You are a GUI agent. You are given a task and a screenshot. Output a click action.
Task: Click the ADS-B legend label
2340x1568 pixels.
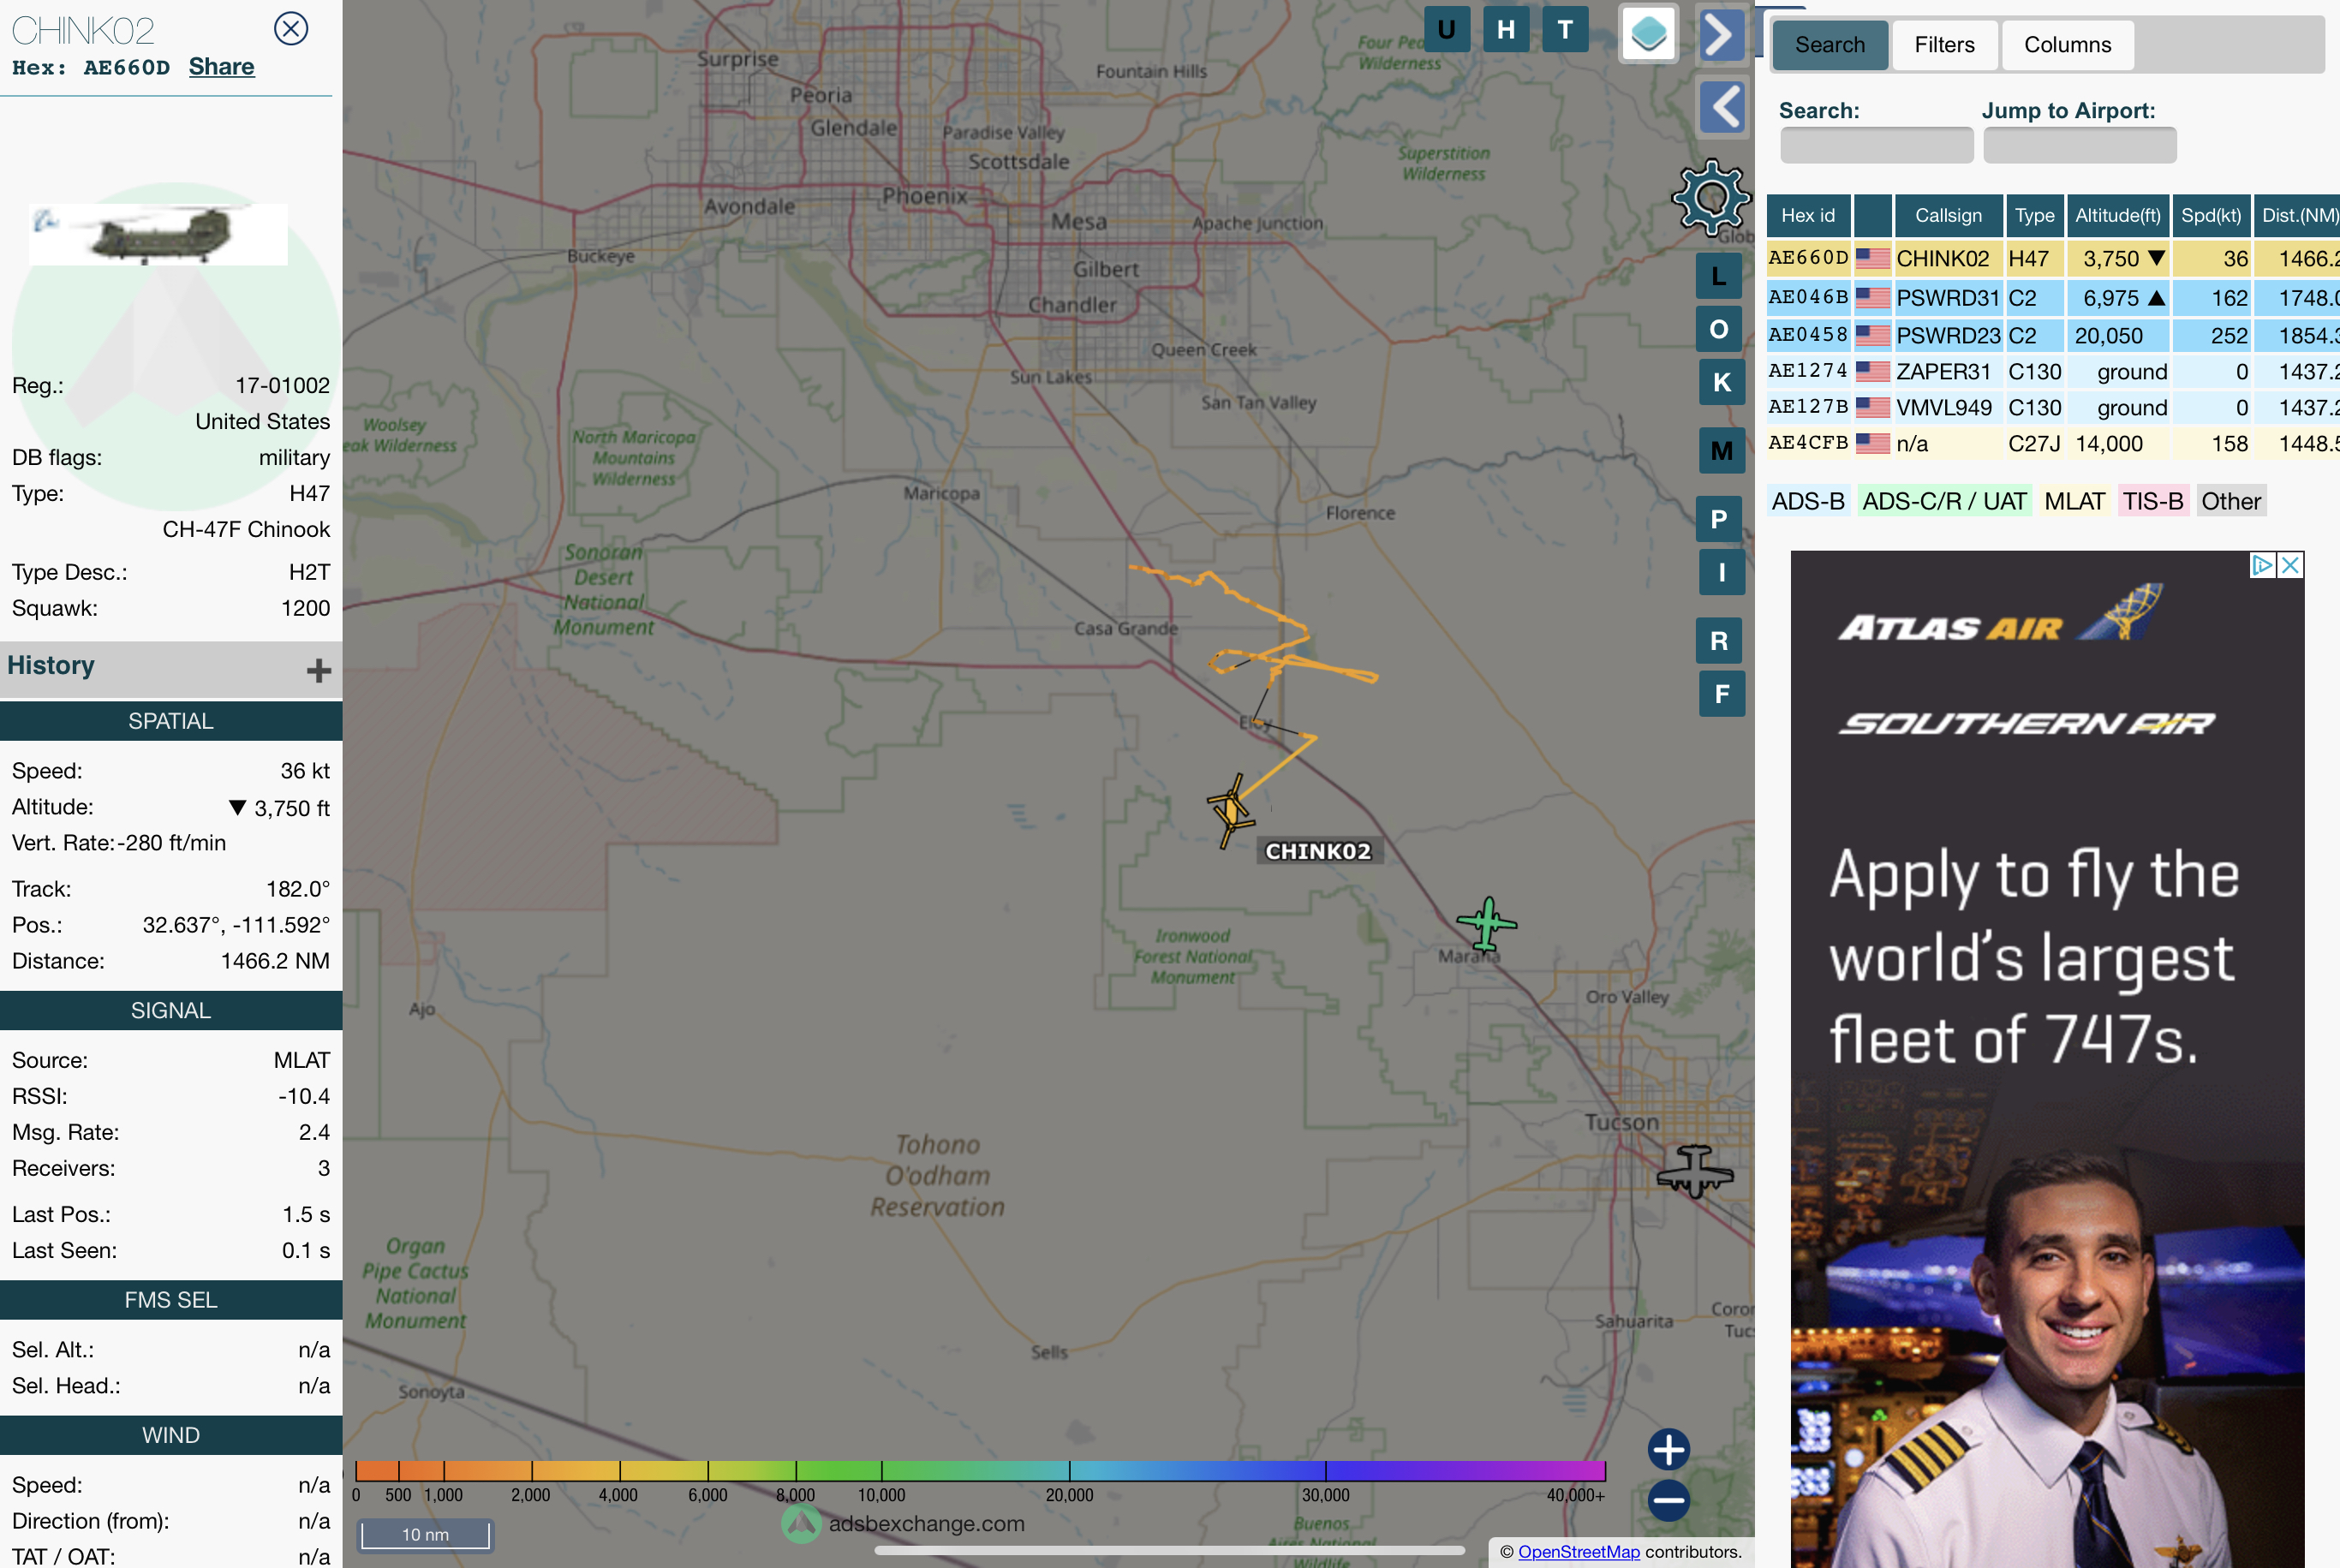point(1808,501)
